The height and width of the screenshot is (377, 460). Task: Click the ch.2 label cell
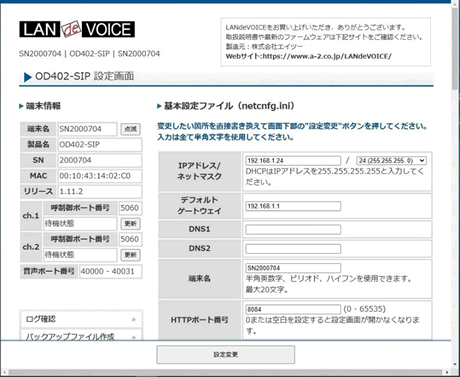pyautogui.click(x=31, y=247)
